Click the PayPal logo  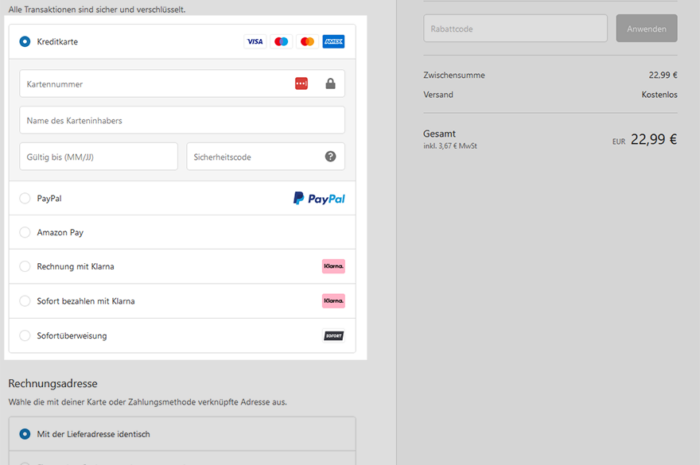pos(319,198)
